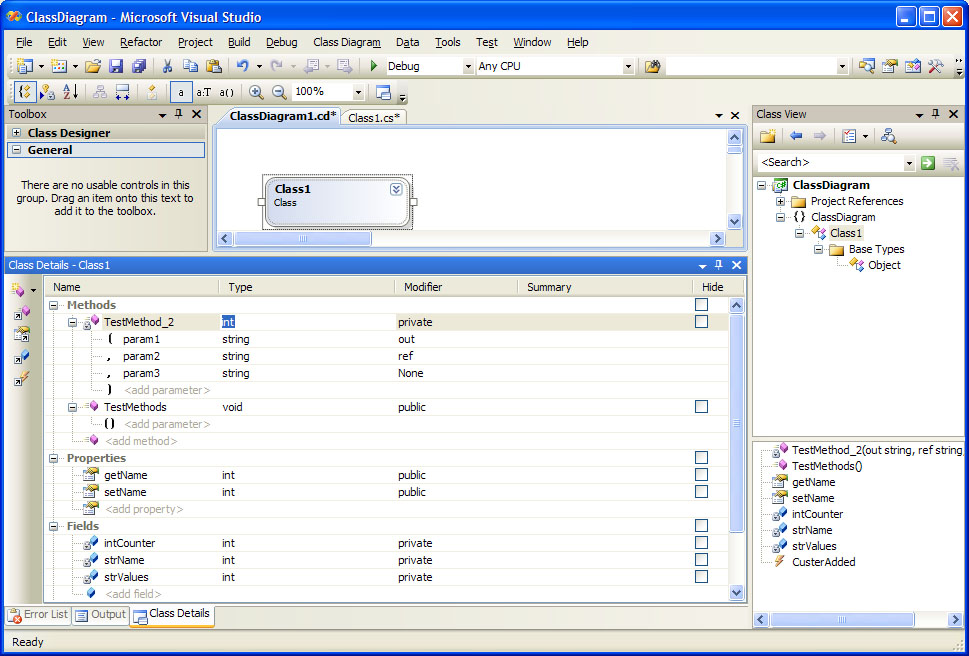Click the Copy icon in the toolbar
This screenshot has height=656, width=969.
pos(190,65)
